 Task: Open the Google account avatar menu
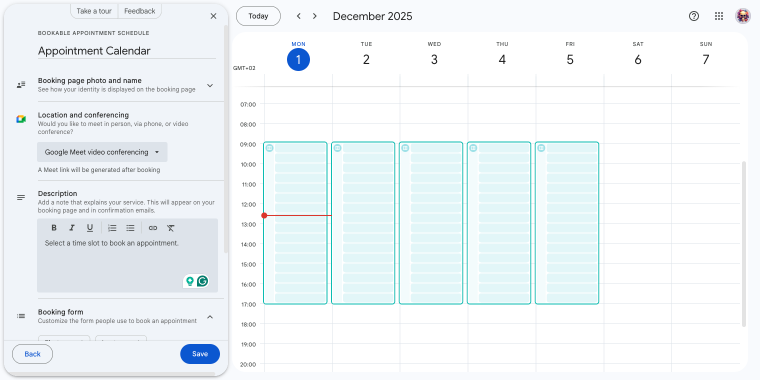(743, 16)
